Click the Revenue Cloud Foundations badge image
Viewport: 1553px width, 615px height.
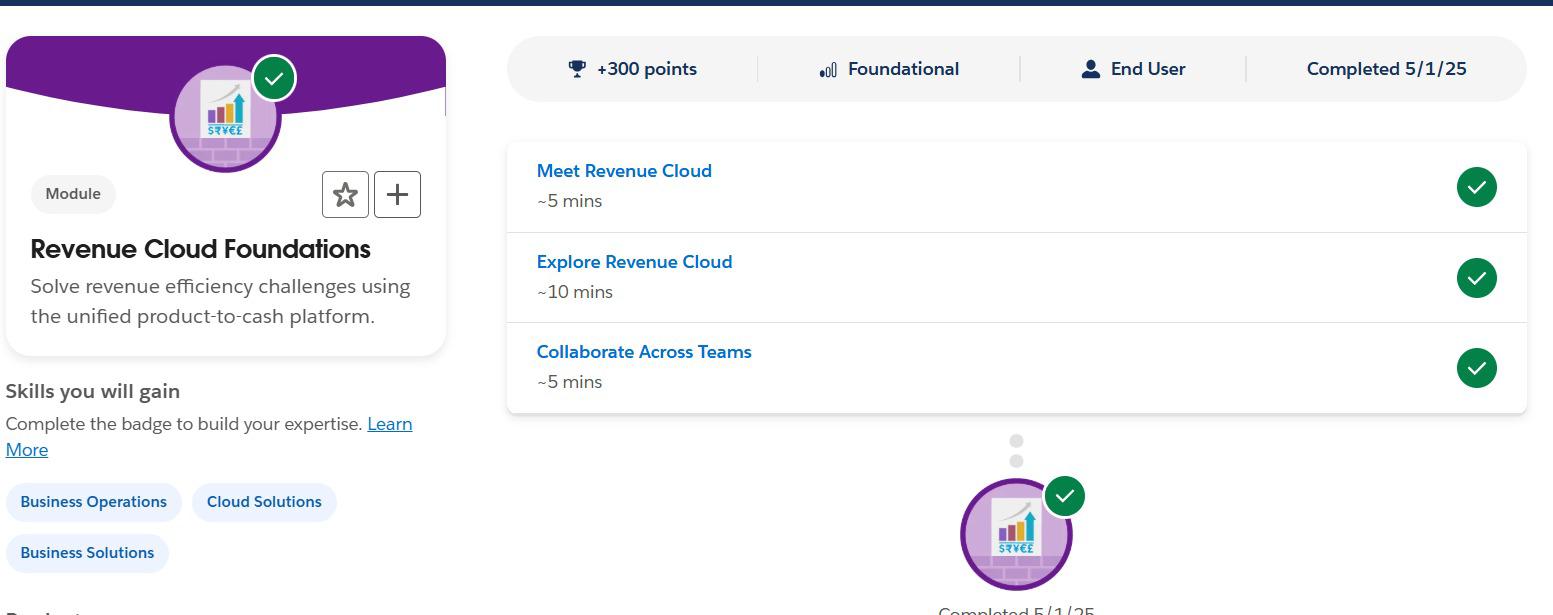[x=226, y=118]
